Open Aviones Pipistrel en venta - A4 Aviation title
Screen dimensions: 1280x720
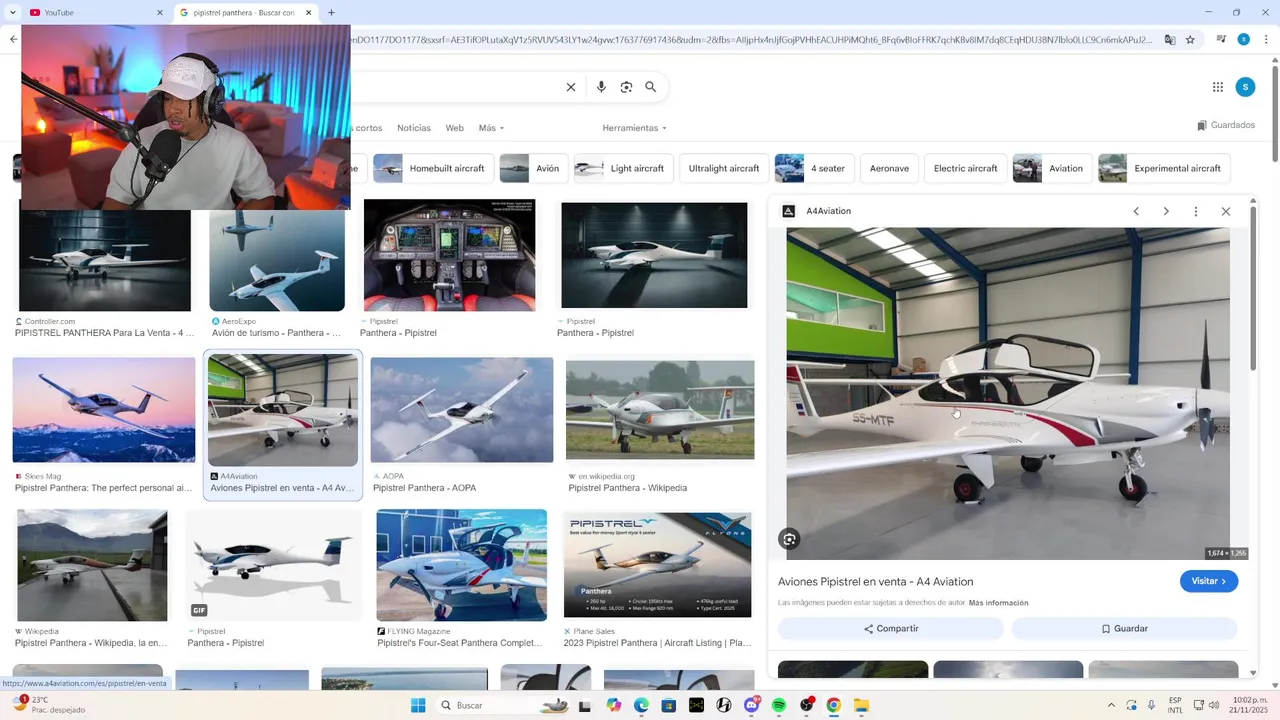[x=876, y=581]
